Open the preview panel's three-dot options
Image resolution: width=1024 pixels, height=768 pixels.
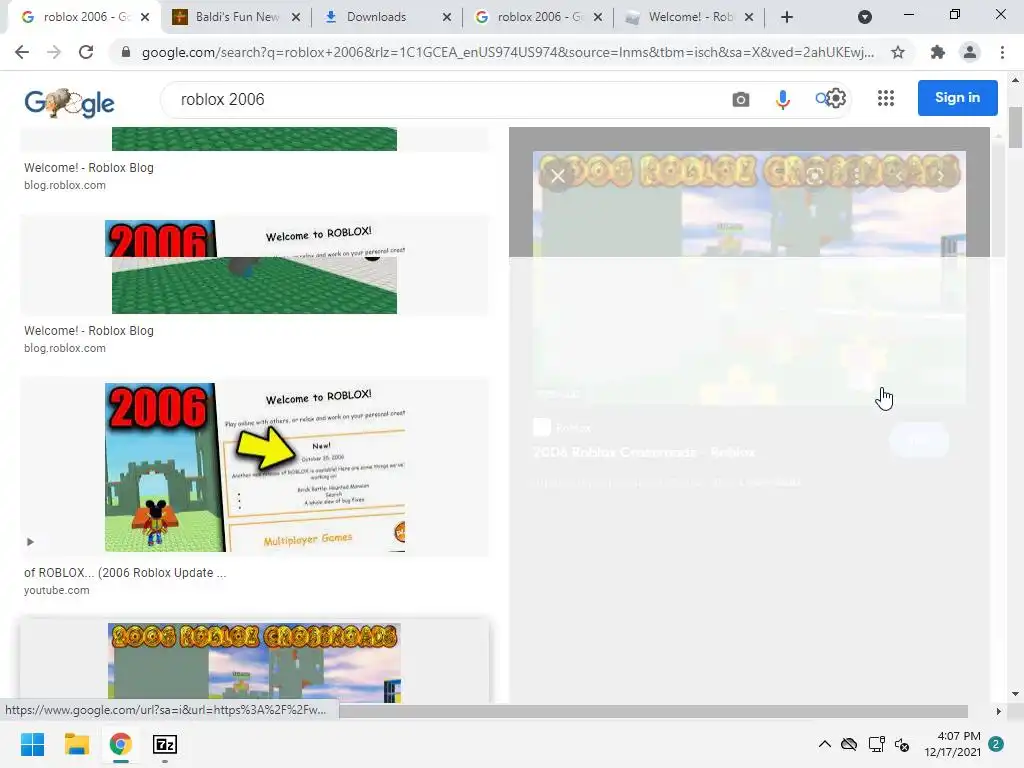click(857, 176)
